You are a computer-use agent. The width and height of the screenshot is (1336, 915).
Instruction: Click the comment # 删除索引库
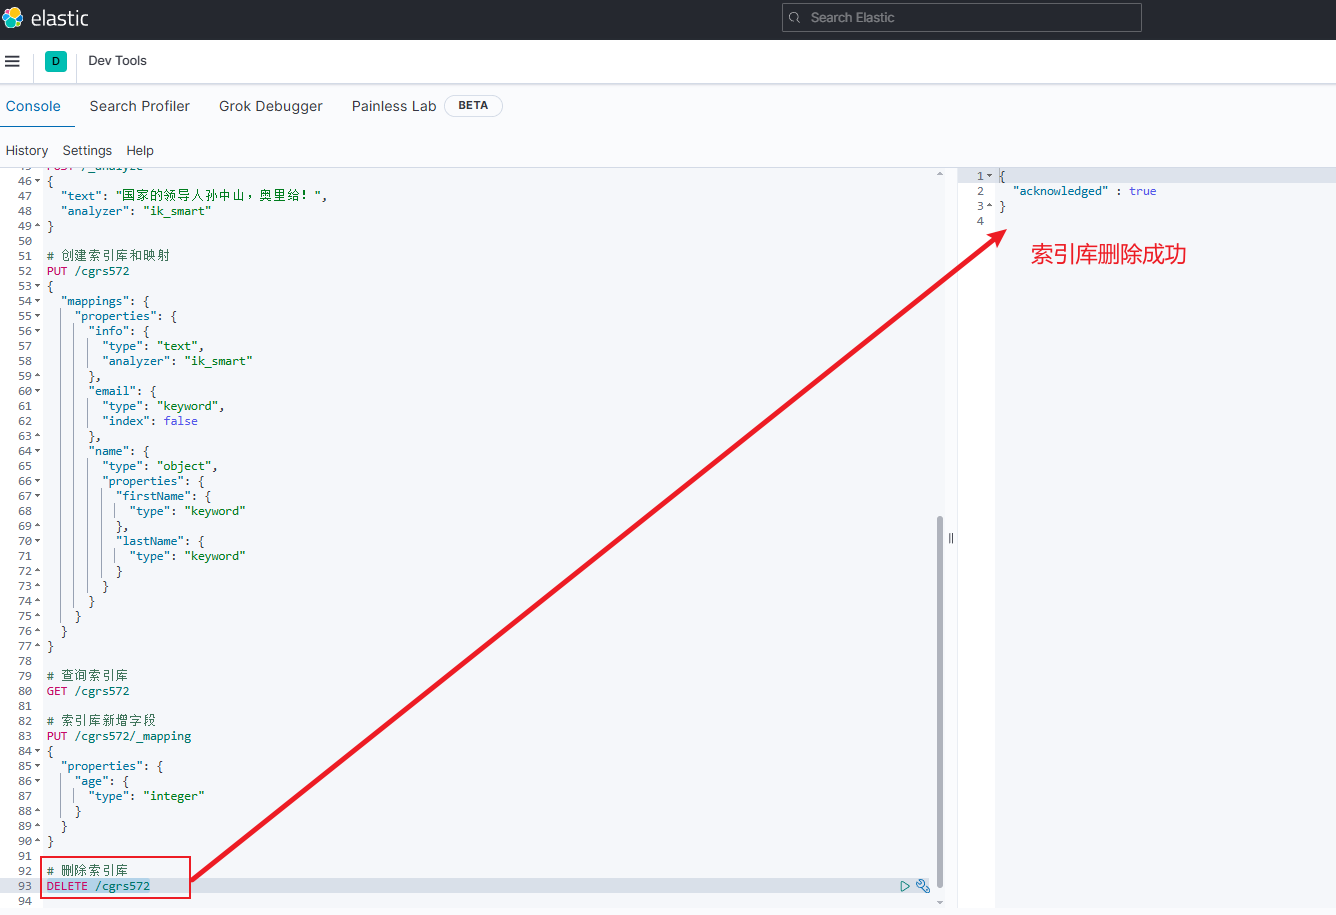(x=87, y=871)
